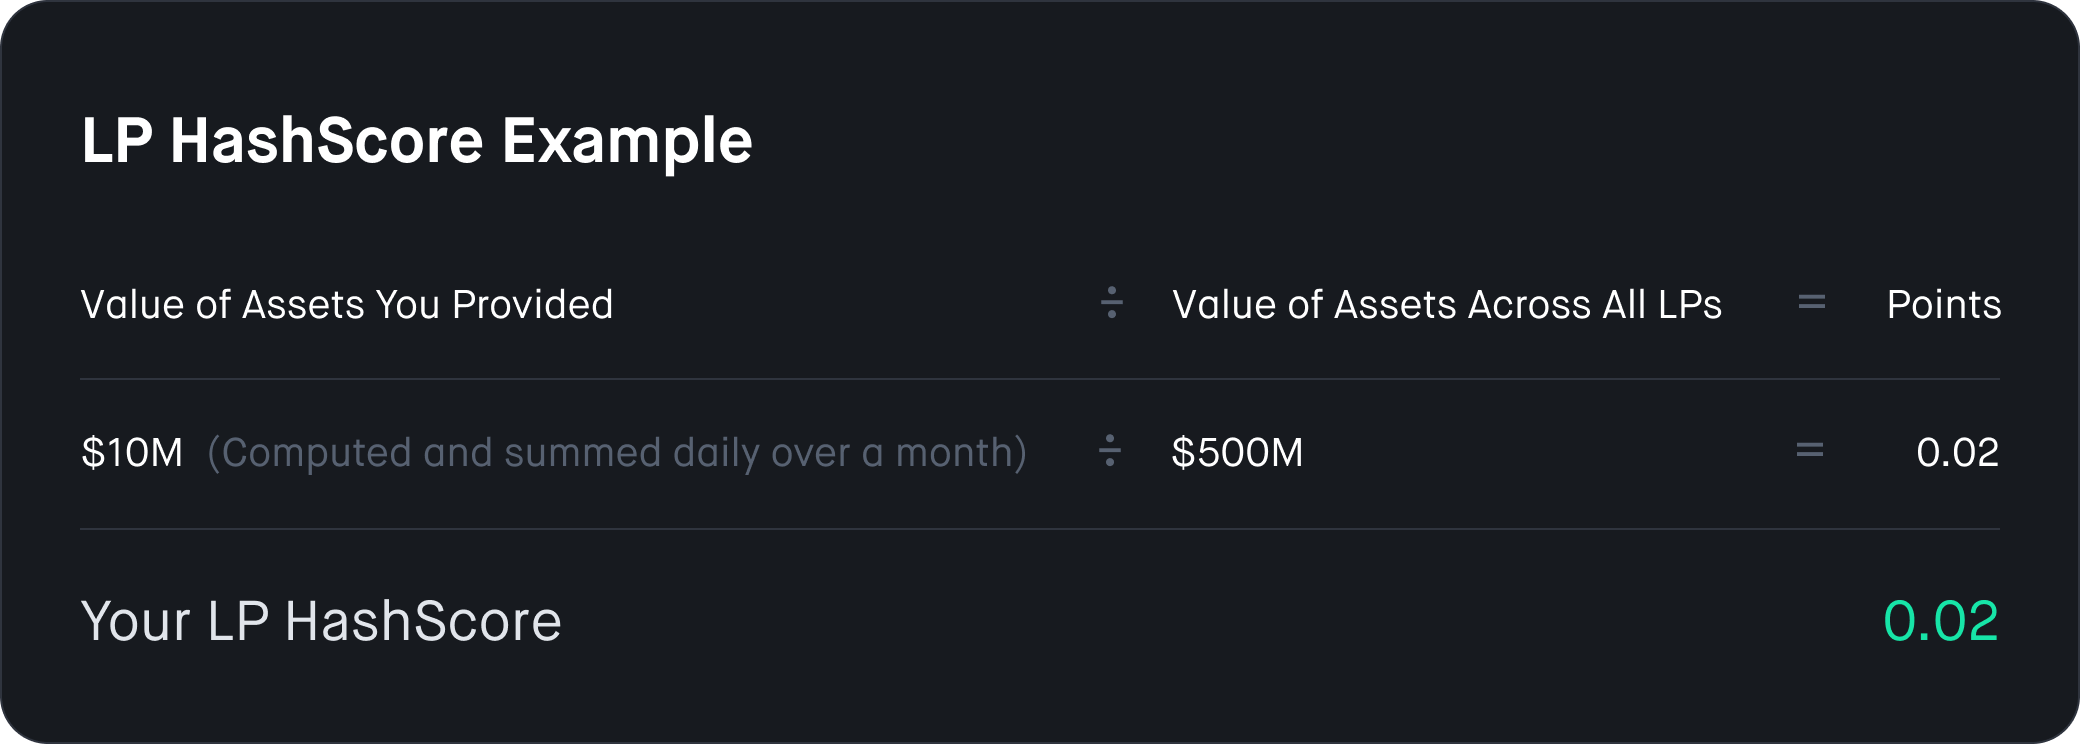Viewport: 2080px width, 744px height.
Task: Click the word daily in gray note
Action: pos(716,454)
